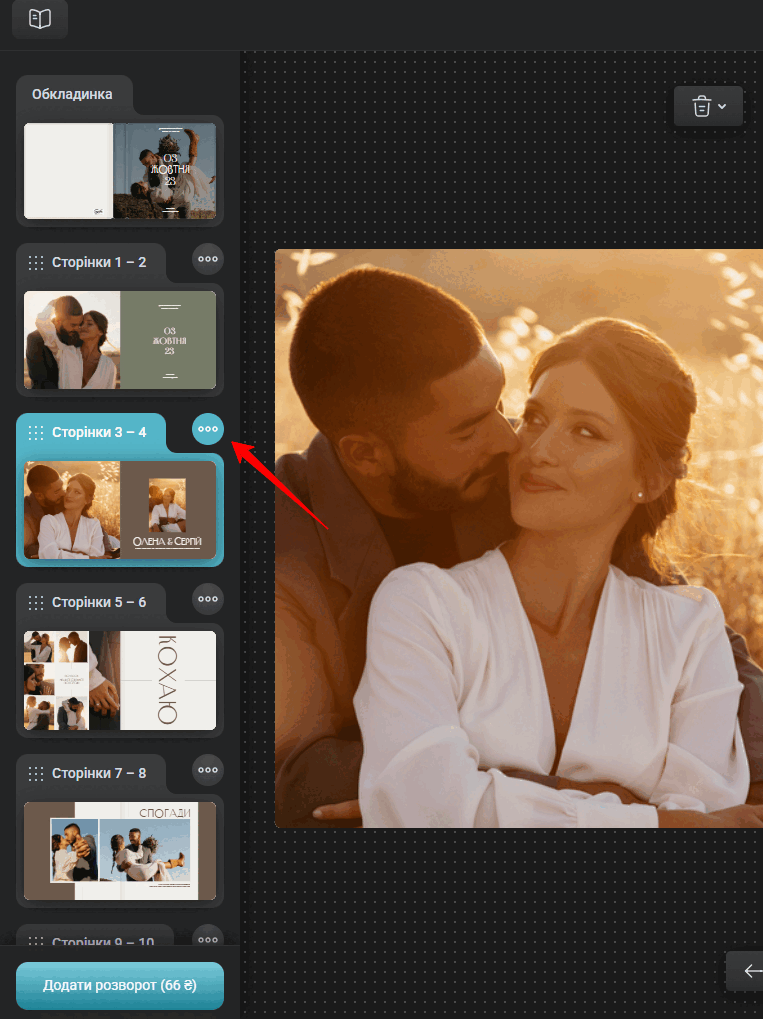Open the trash delete dropdown
The height and width of the screenshot is (1019, 763).
(x=708, y=106)
